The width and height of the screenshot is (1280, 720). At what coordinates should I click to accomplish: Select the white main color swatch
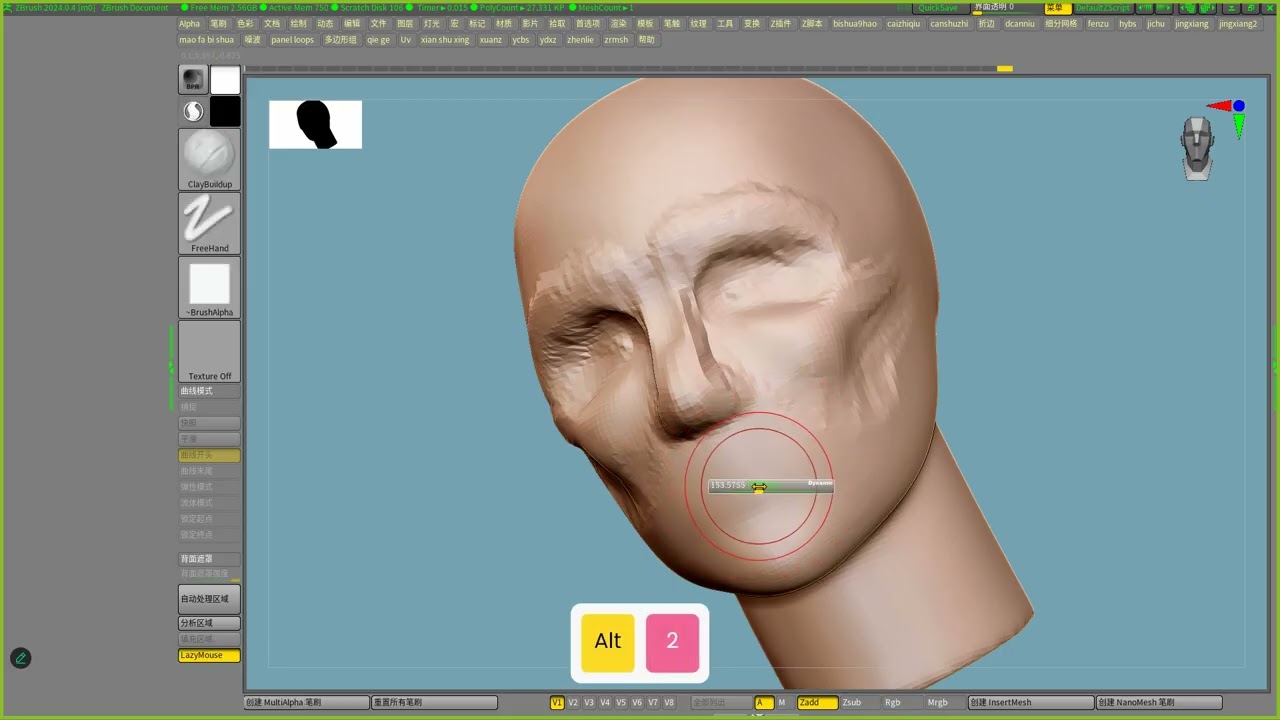coord(225,80)
